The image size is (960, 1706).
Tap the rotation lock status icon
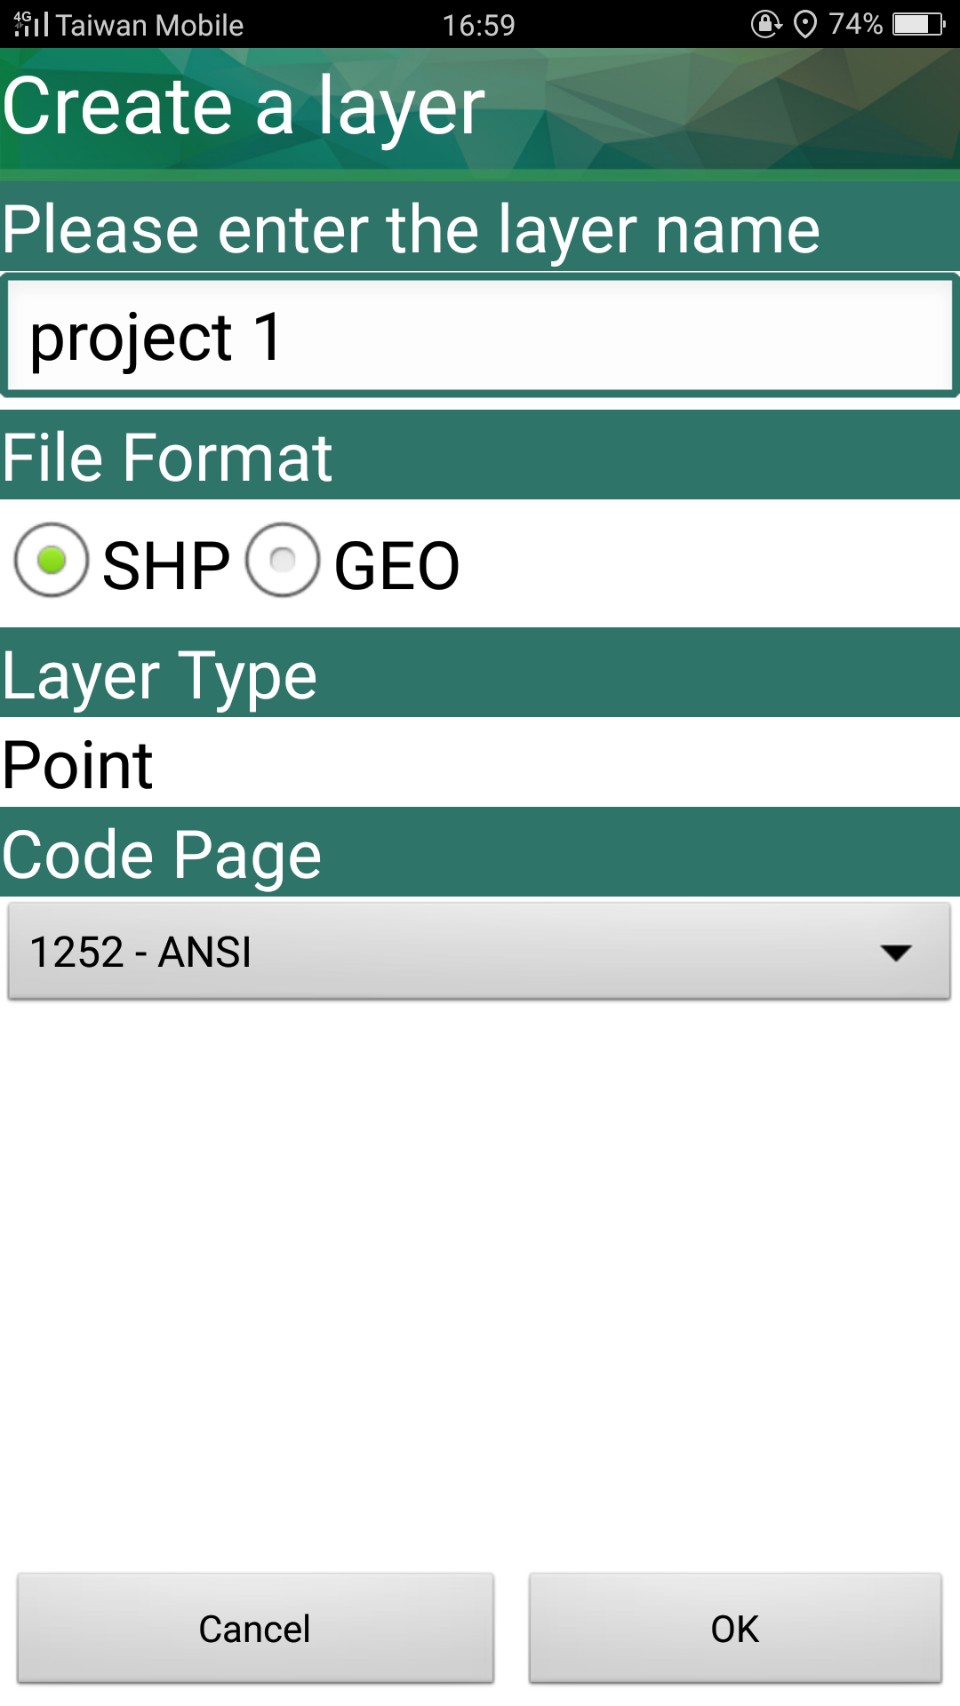click(766, 24)
